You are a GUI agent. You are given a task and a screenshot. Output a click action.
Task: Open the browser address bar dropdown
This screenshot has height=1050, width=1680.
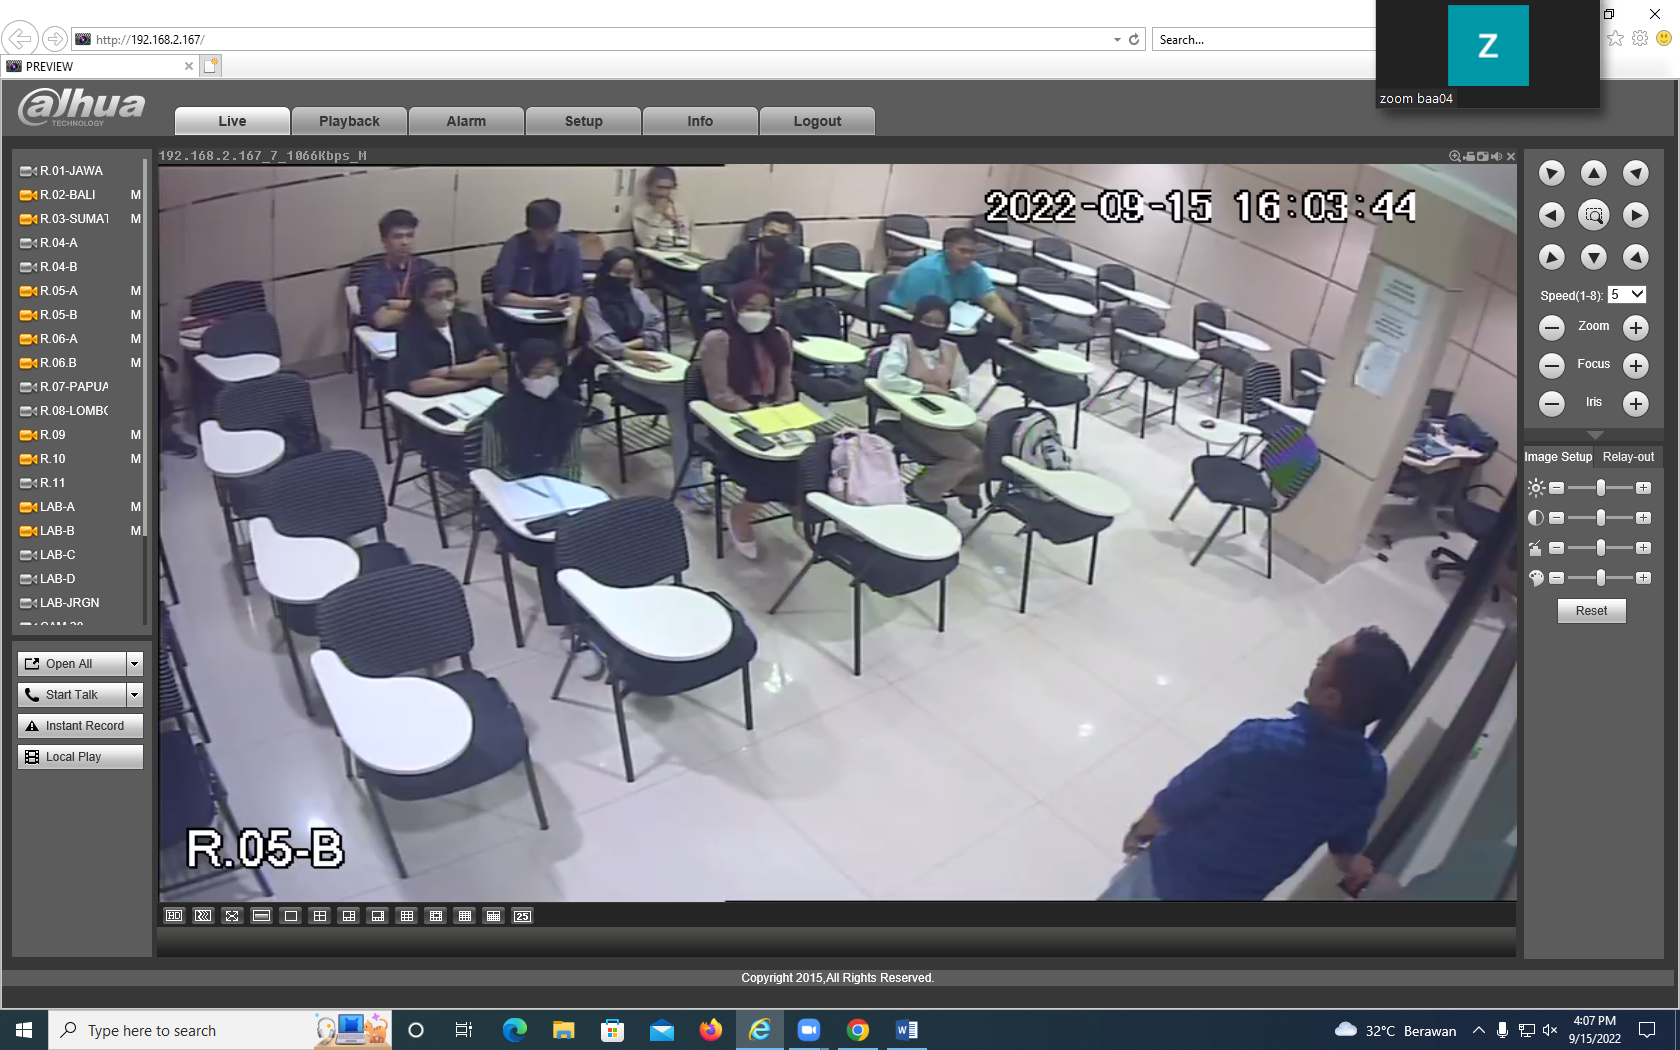tap(1117, 40)
